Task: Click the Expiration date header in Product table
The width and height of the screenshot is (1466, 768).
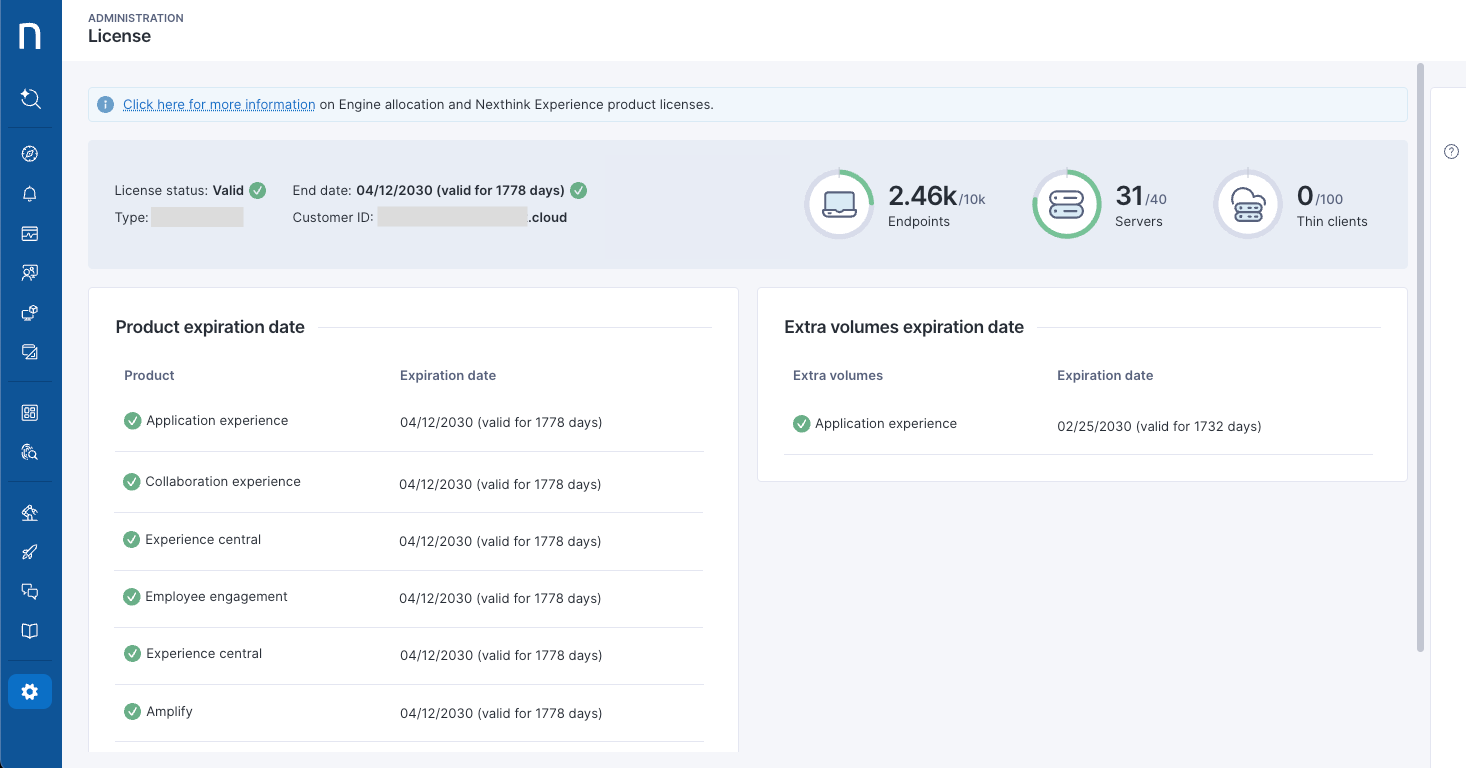Action: coord(448,376)
